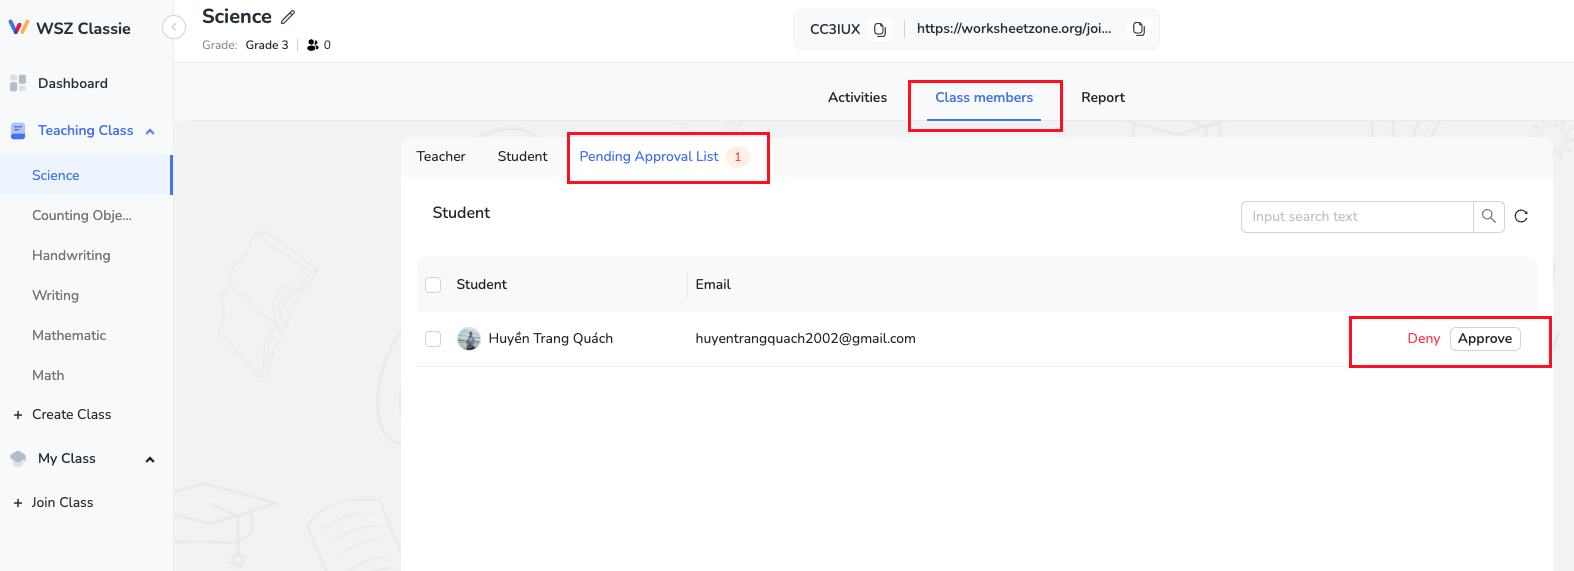1574x571 pixels.
Task: Open the Writing class
Action: (55, 295)
